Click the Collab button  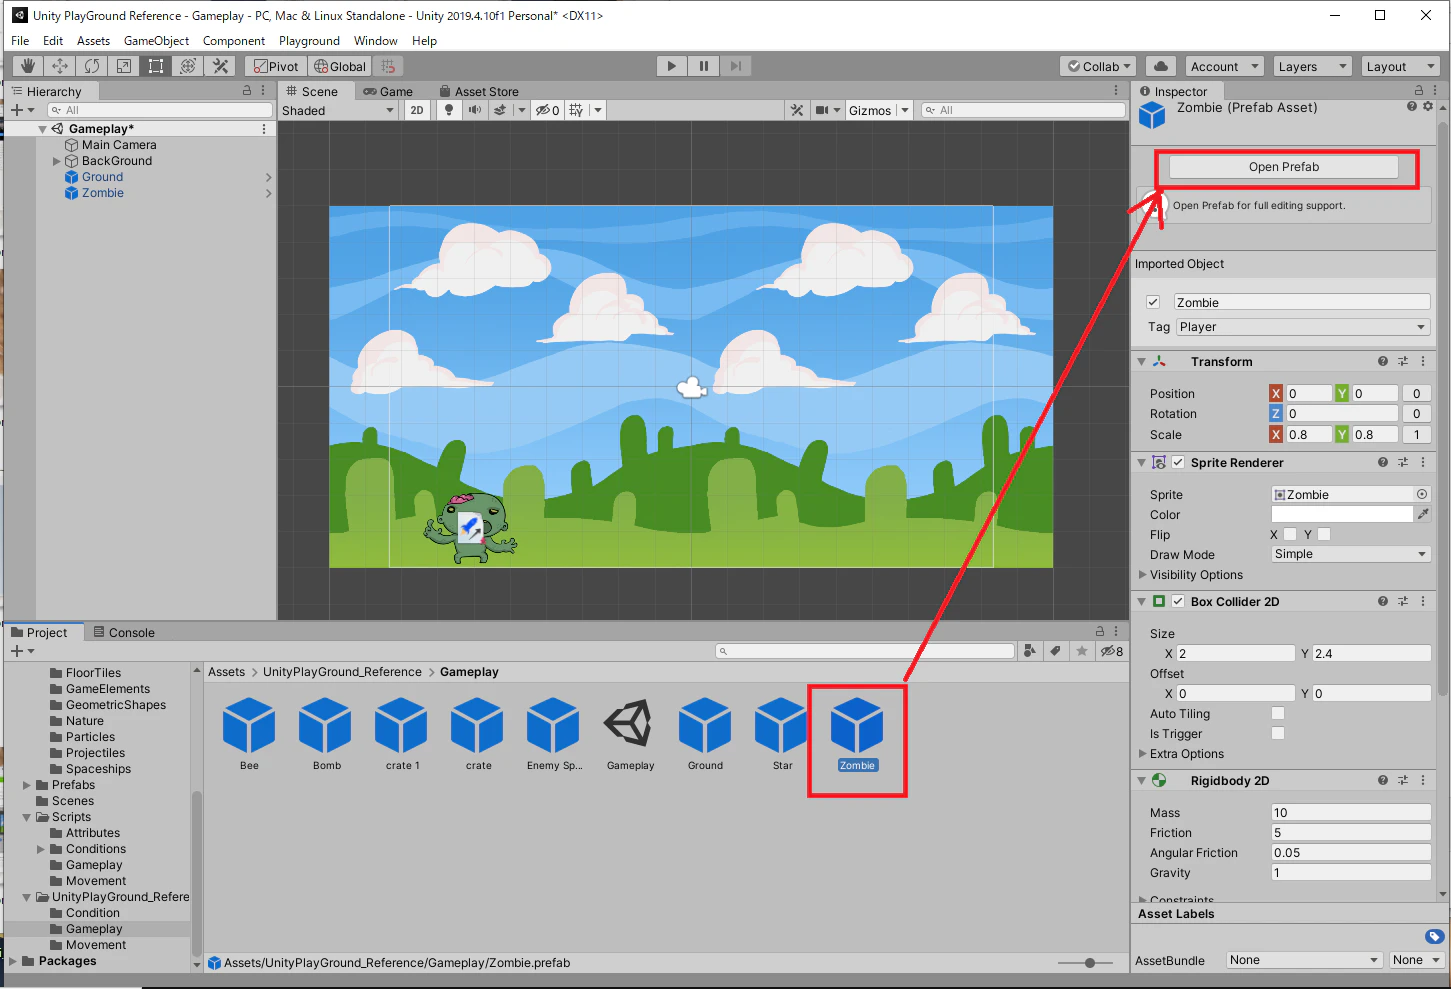[x=1098, y=66]
